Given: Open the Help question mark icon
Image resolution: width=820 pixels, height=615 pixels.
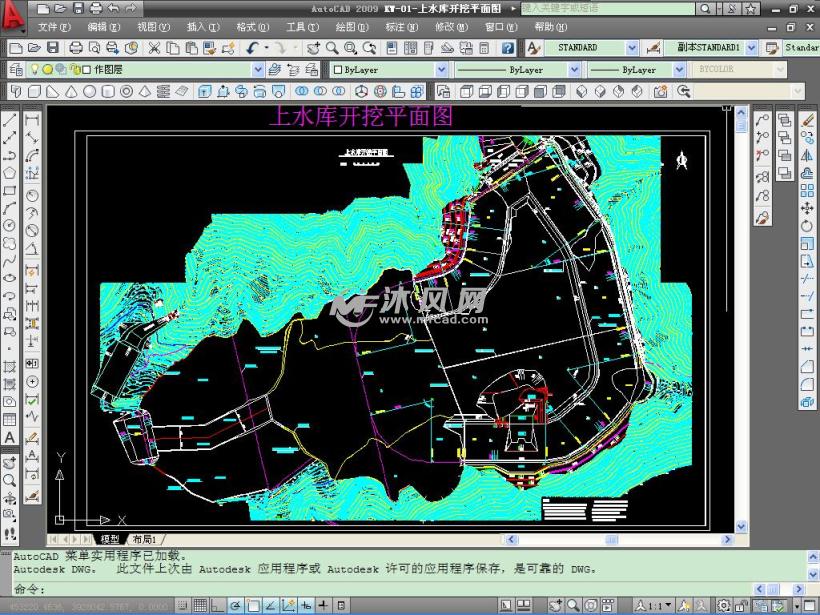Looking at the screenshot, I should coord(508,47).
